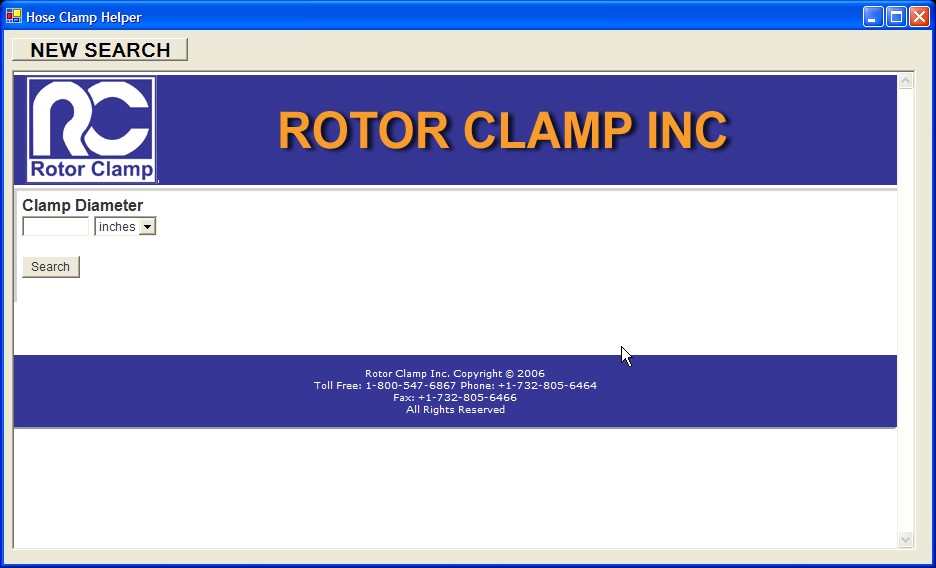Click the Fax number line in footer
This screenshot has height=568, width=936.
click(455, 397)
